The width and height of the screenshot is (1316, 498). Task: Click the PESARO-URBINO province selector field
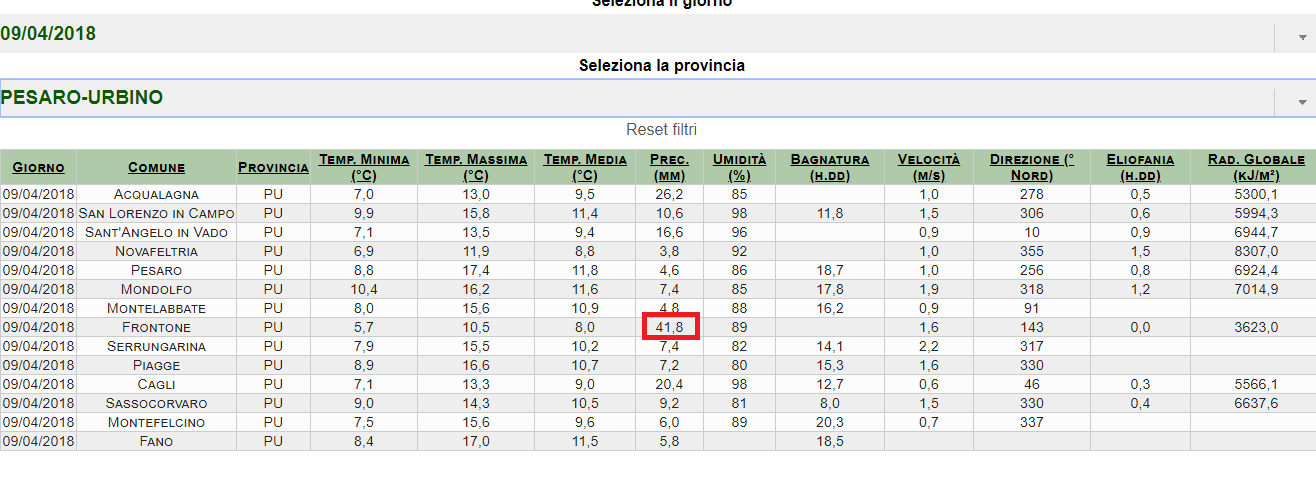point(636,98)
